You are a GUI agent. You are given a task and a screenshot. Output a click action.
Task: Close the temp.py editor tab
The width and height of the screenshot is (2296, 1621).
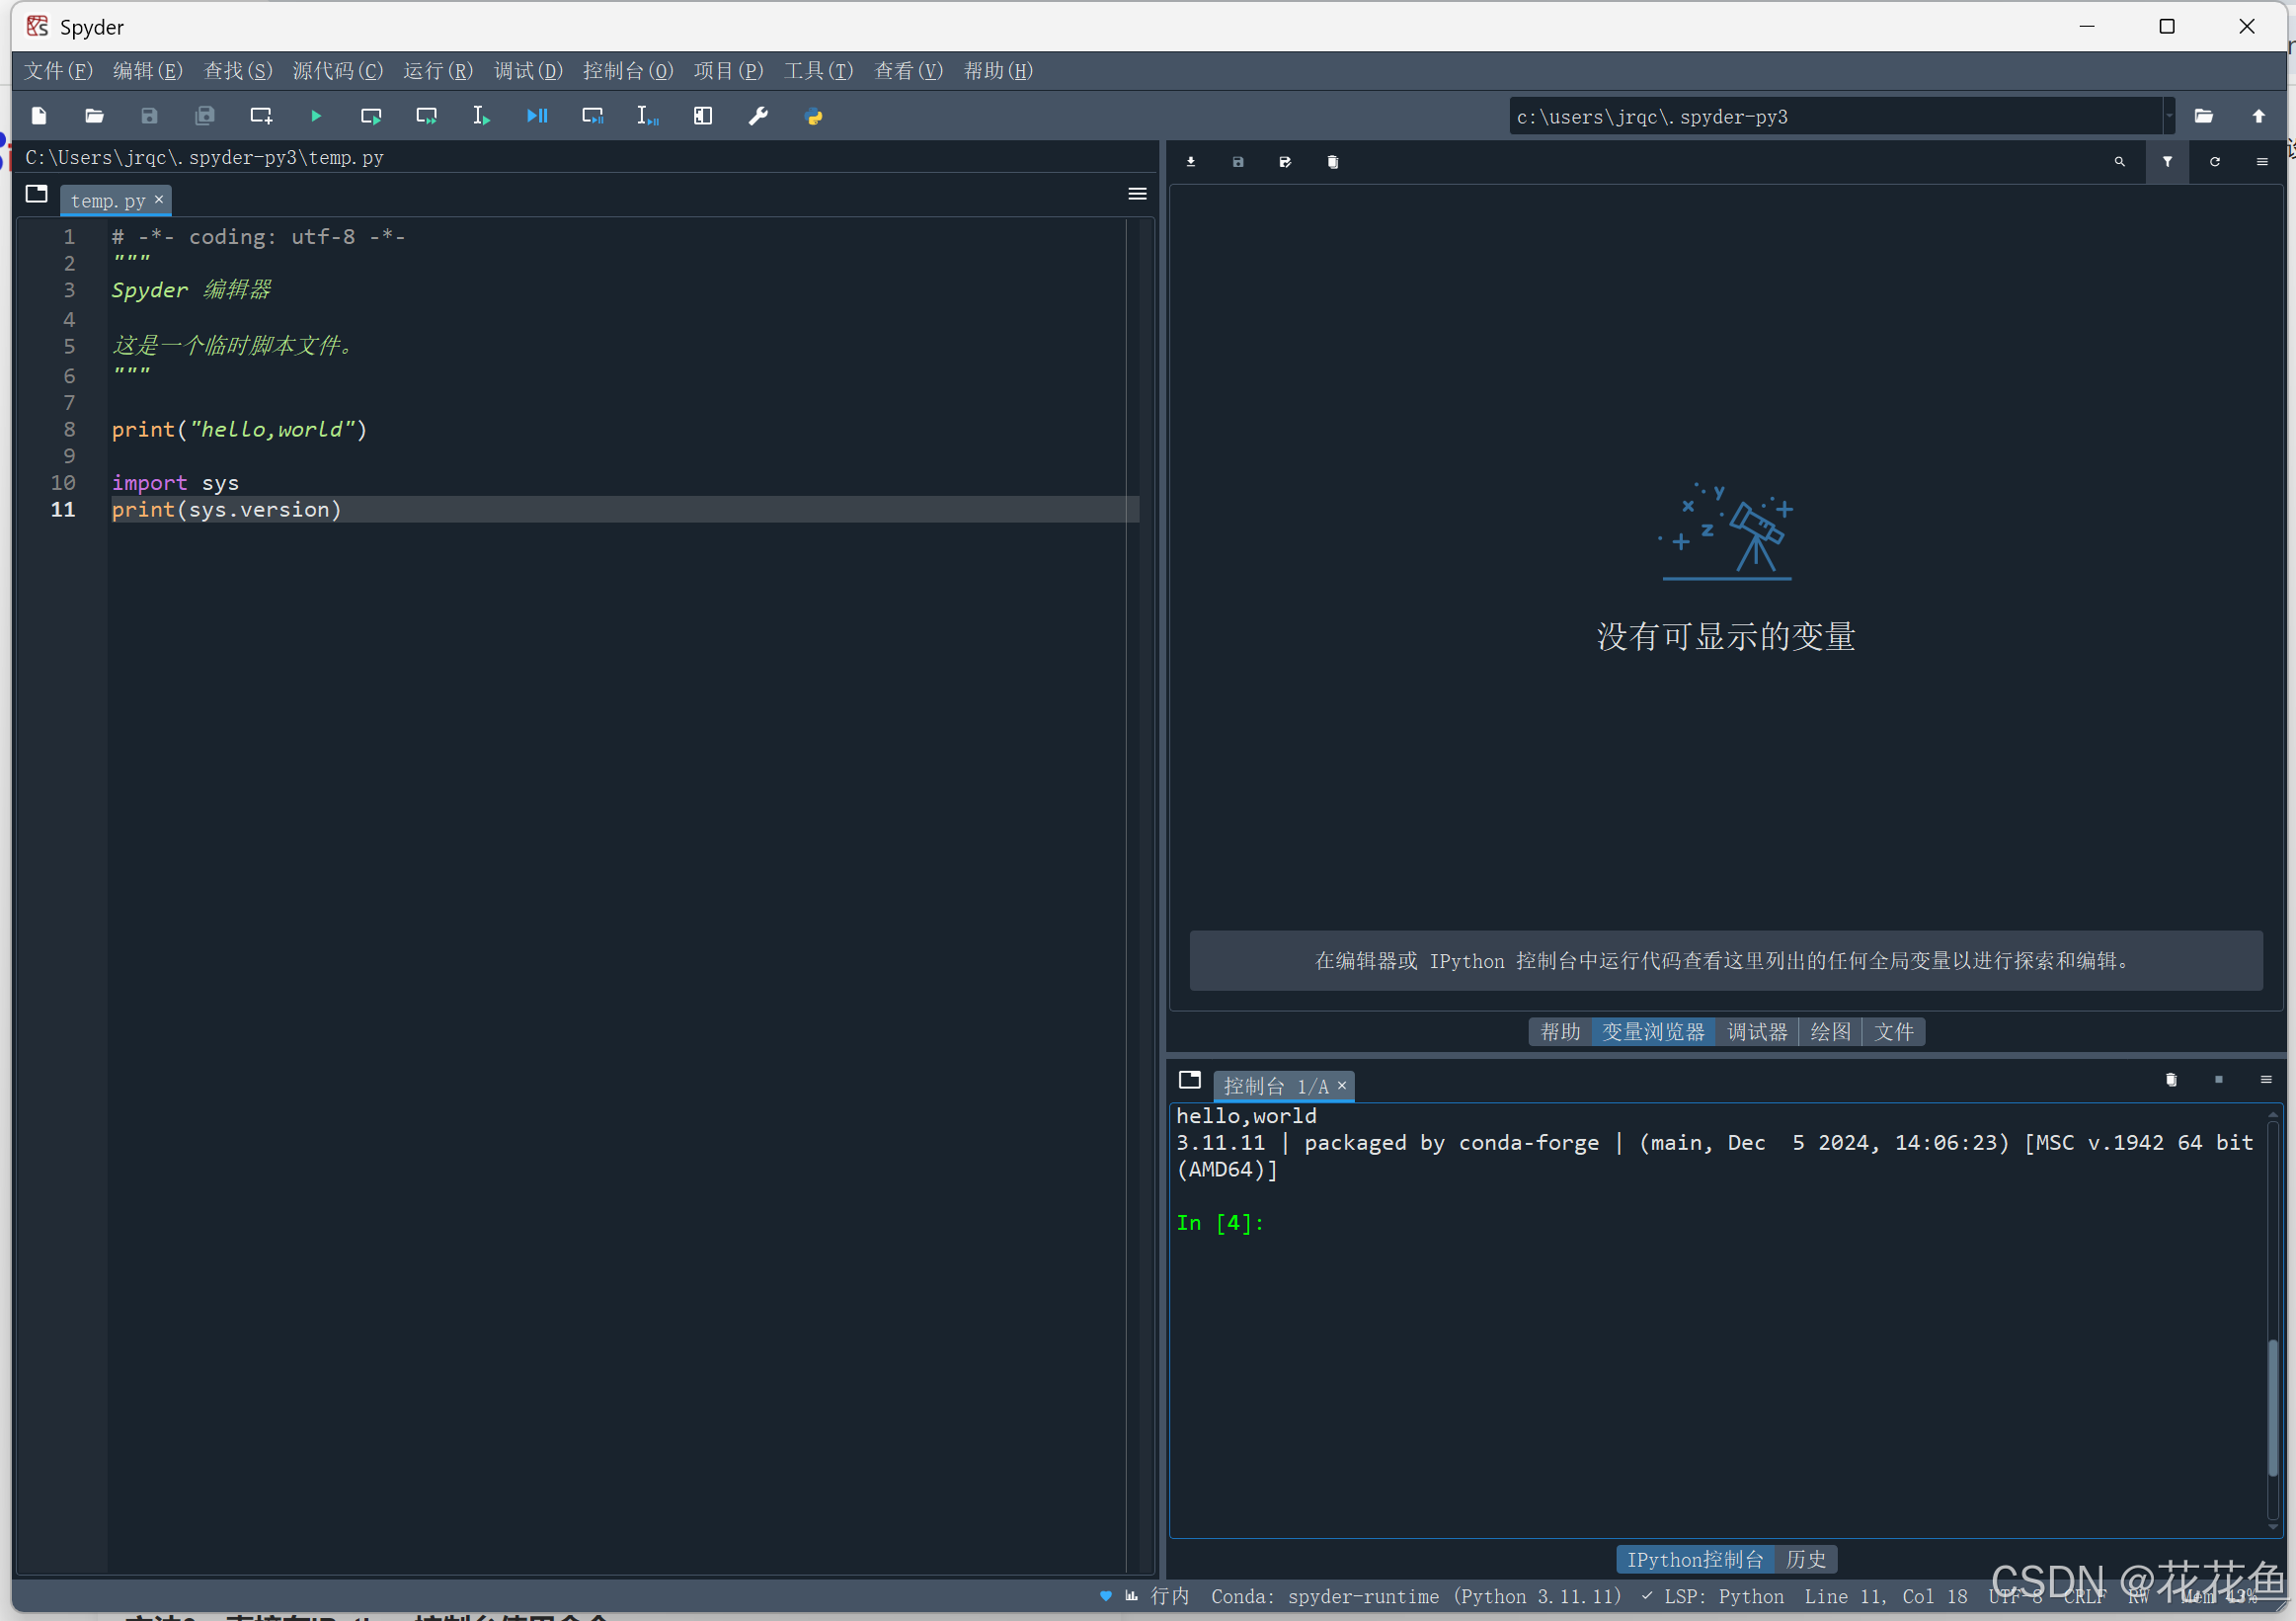tap(159, 200)
